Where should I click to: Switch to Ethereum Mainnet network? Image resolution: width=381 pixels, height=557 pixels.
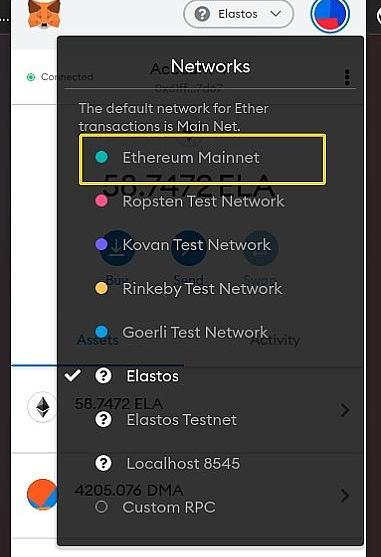click(x=202, y=159)
